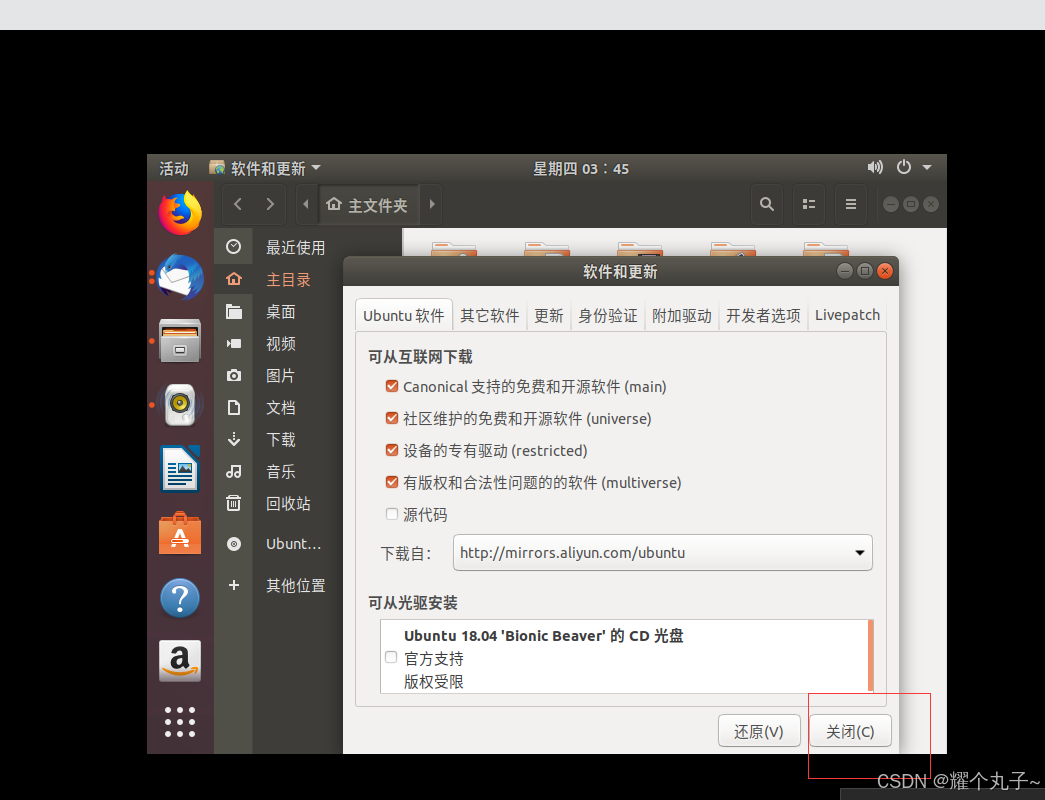The image size is (1045, 800).
Task: Toggle the universe community software checkbox
Action: pos(392,418)
